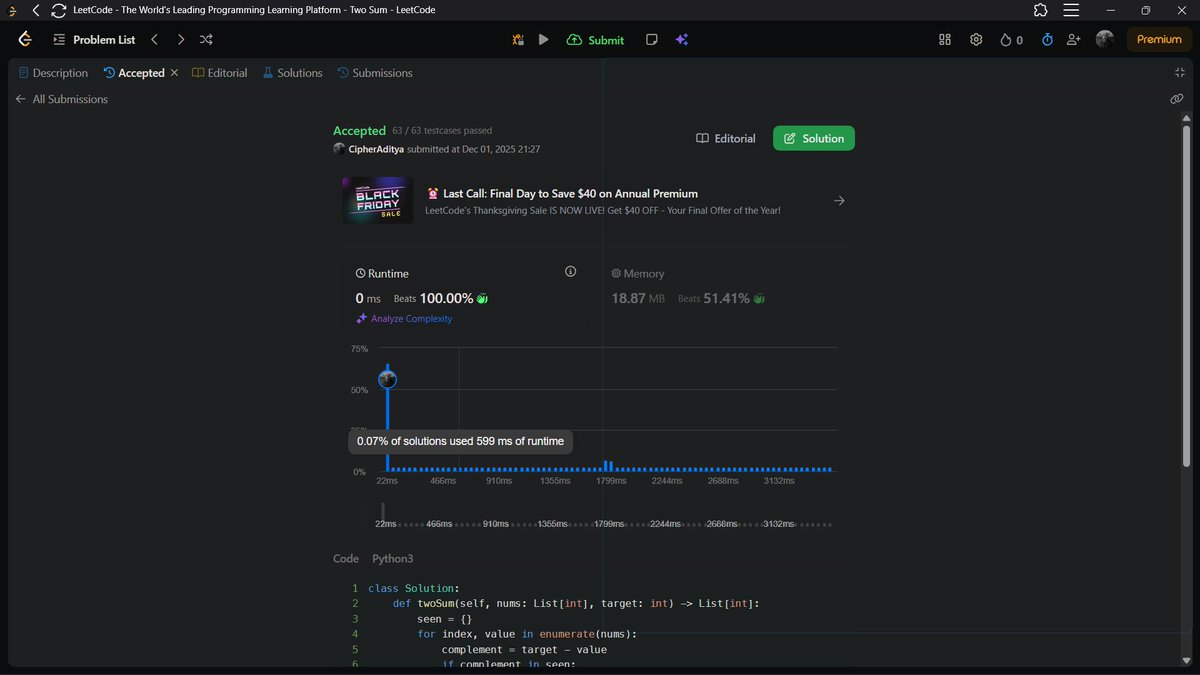The width and height of the screenshot is (1200, 675).
Task: Open the settings gear icon
Action: coord(976,40)
